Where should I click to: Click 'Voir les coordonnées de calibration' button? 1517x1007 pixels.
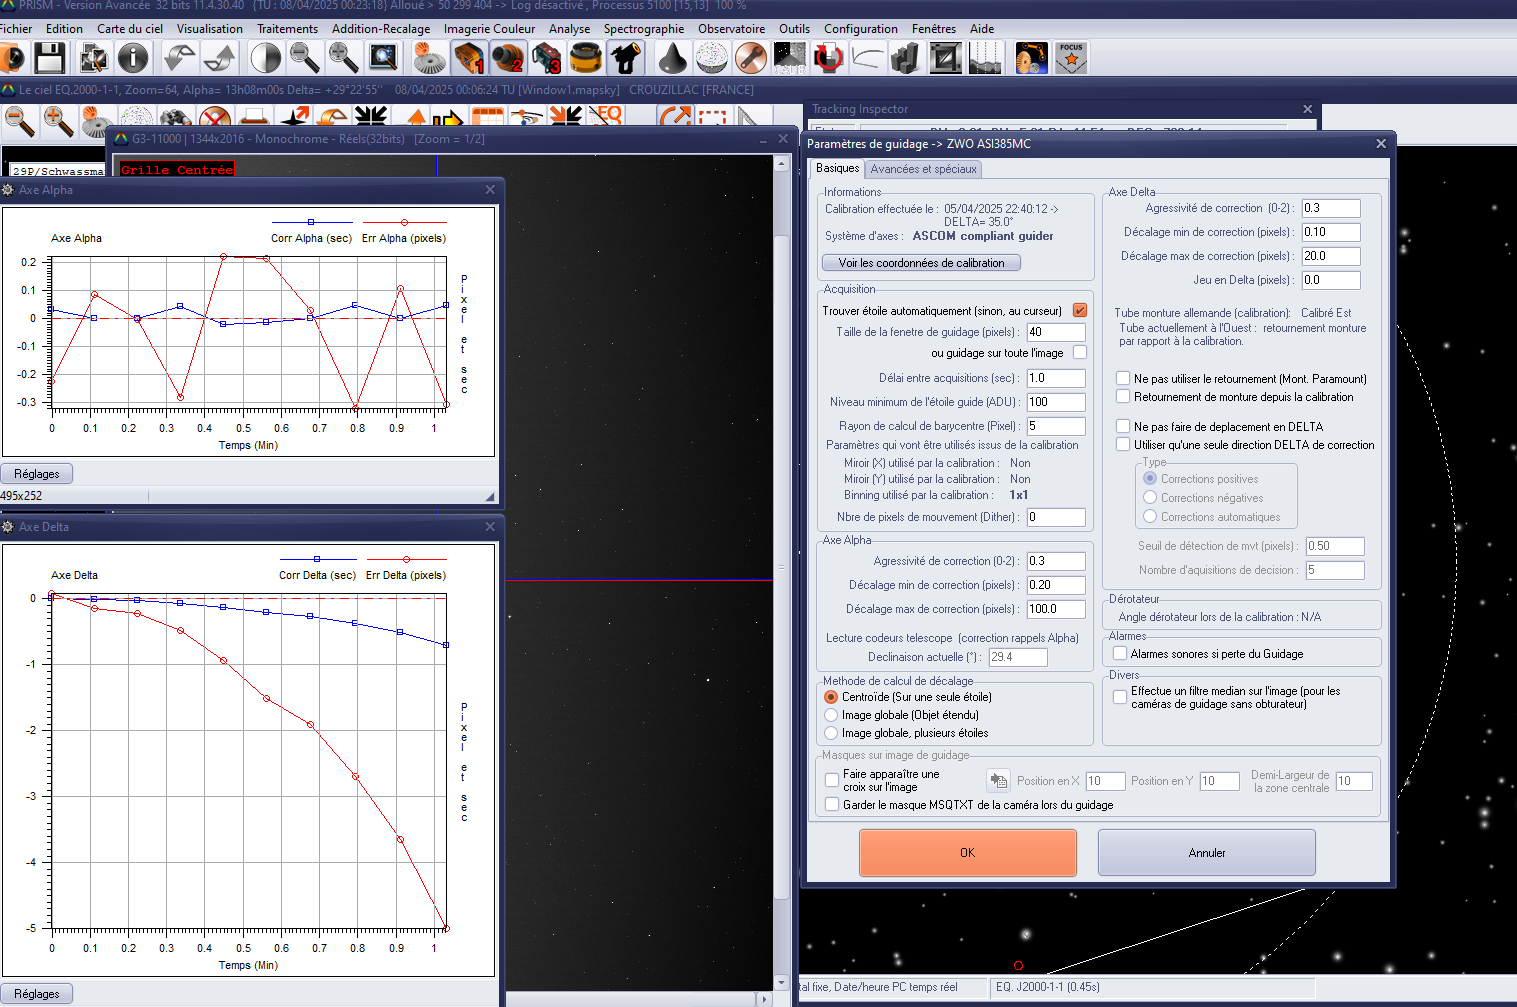pos(921,263)
